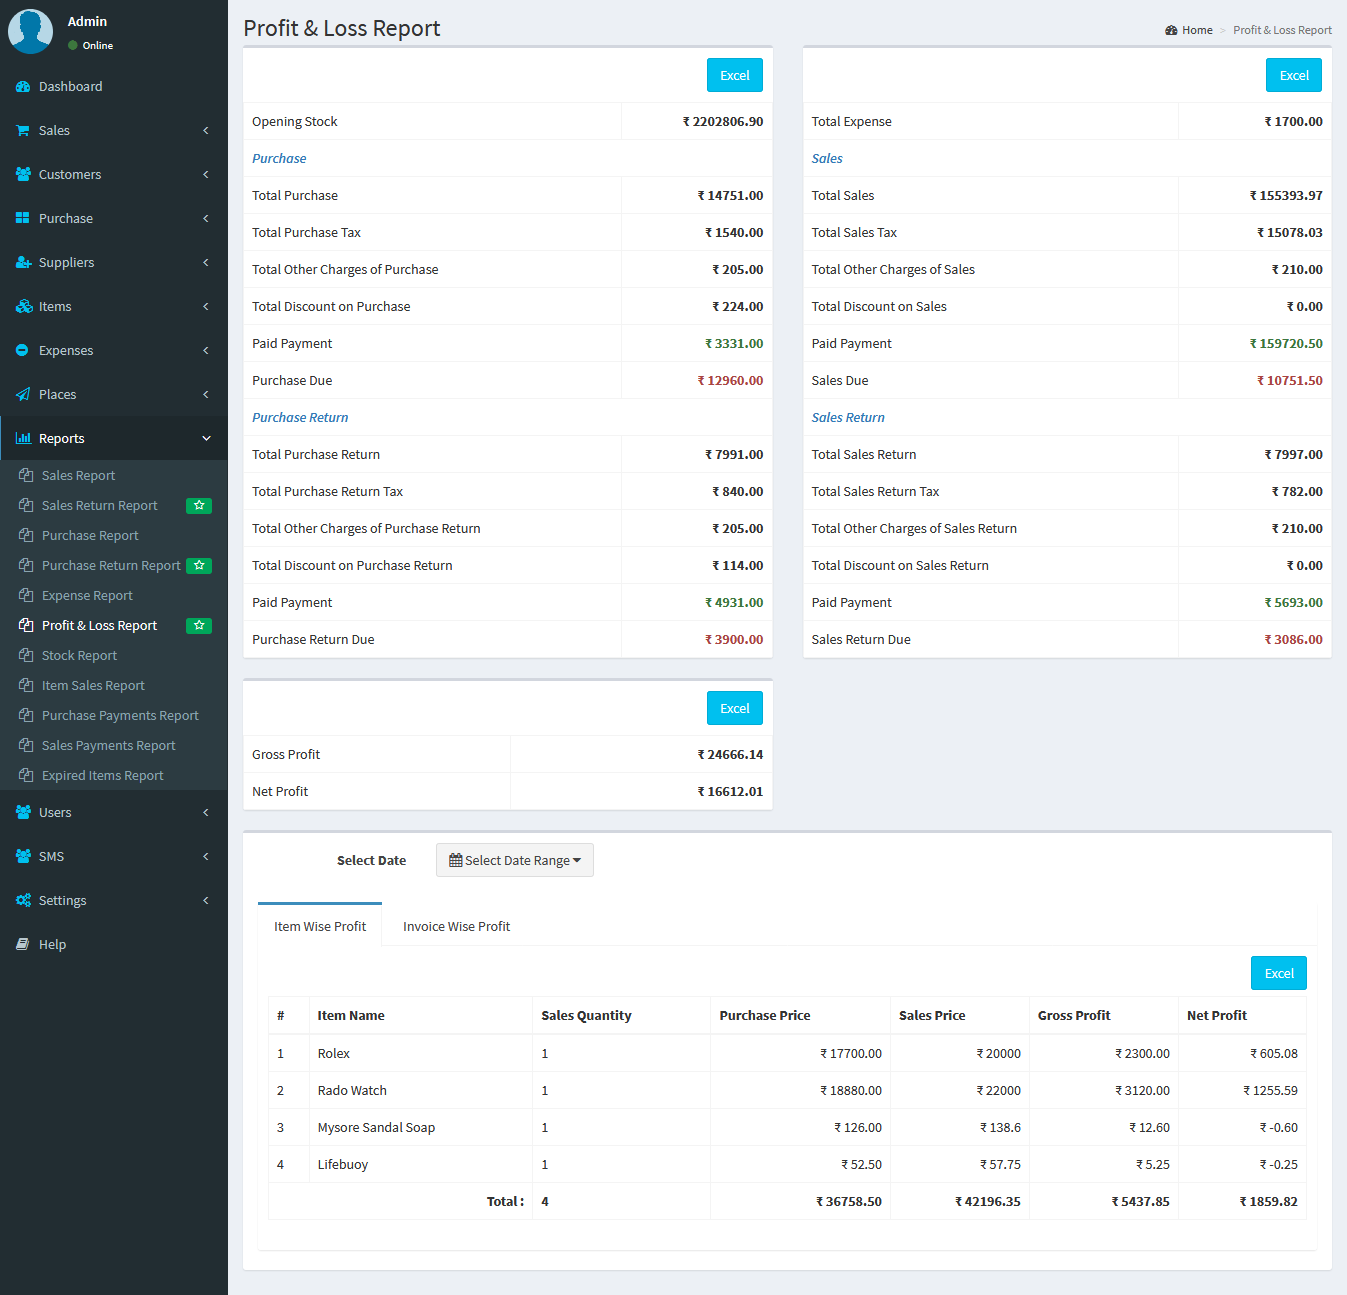1347x1295 pixels.
Task: Open Stock Report from the sidebar
Action: point(79,656)
